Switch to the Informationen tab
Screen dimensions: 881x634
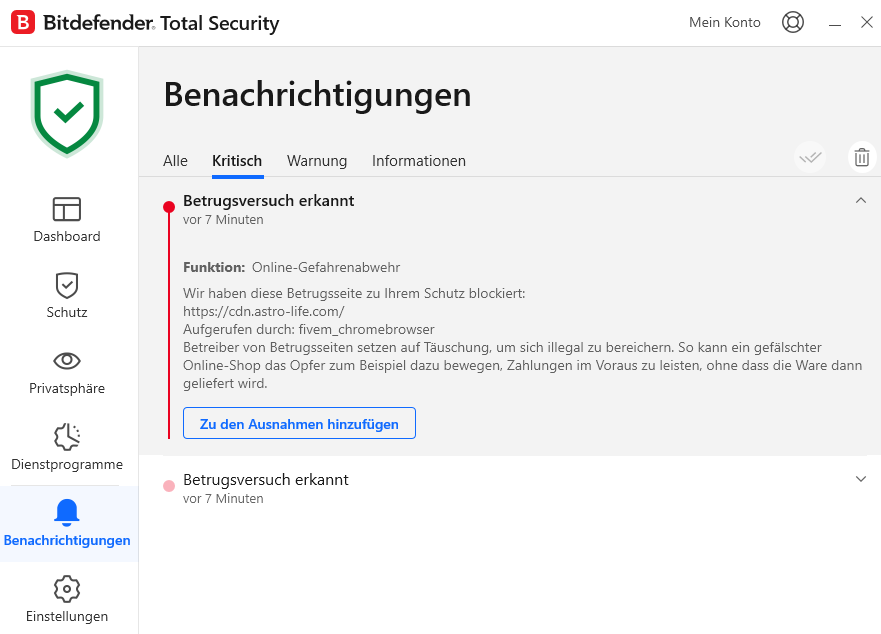pyautogui.click(x=419, y=161)
